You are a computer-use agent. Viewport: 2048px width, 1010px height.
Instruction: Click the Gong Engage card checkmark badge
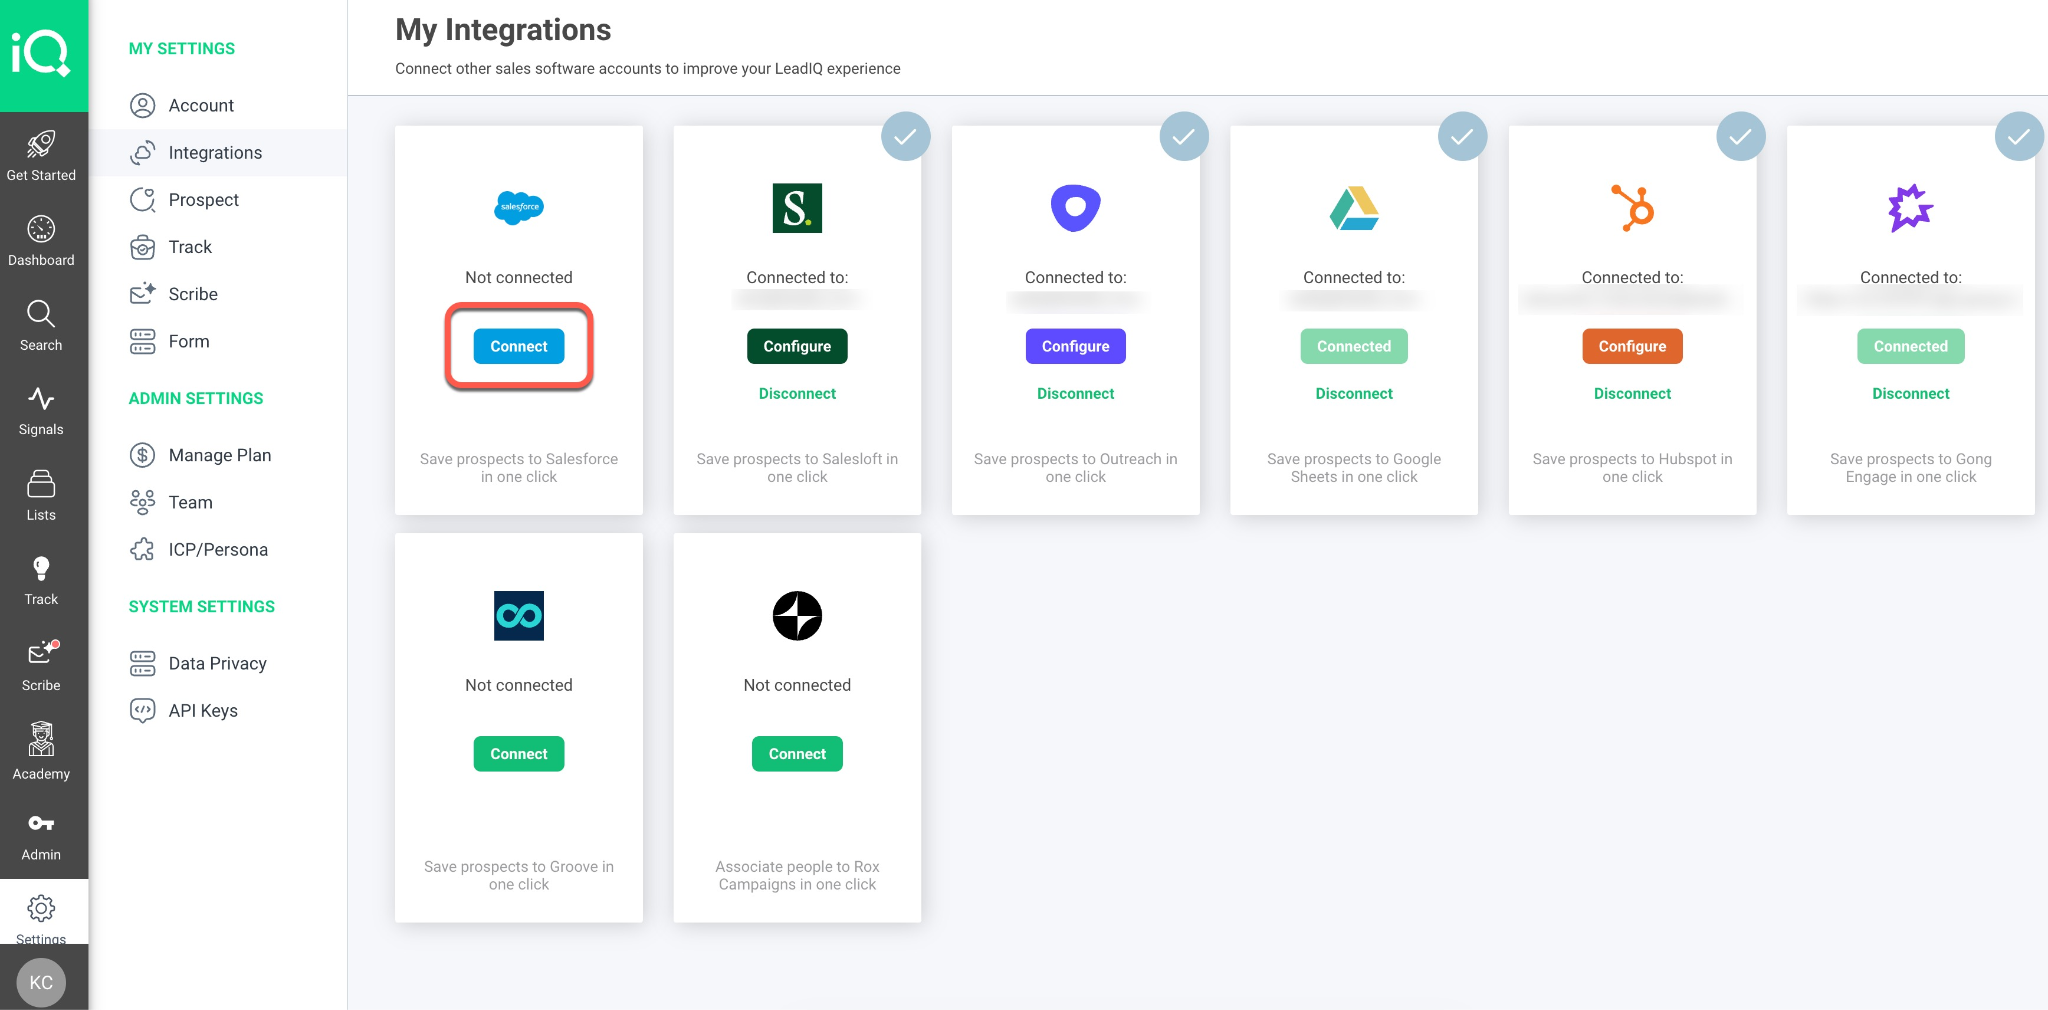coord(2019,136)
